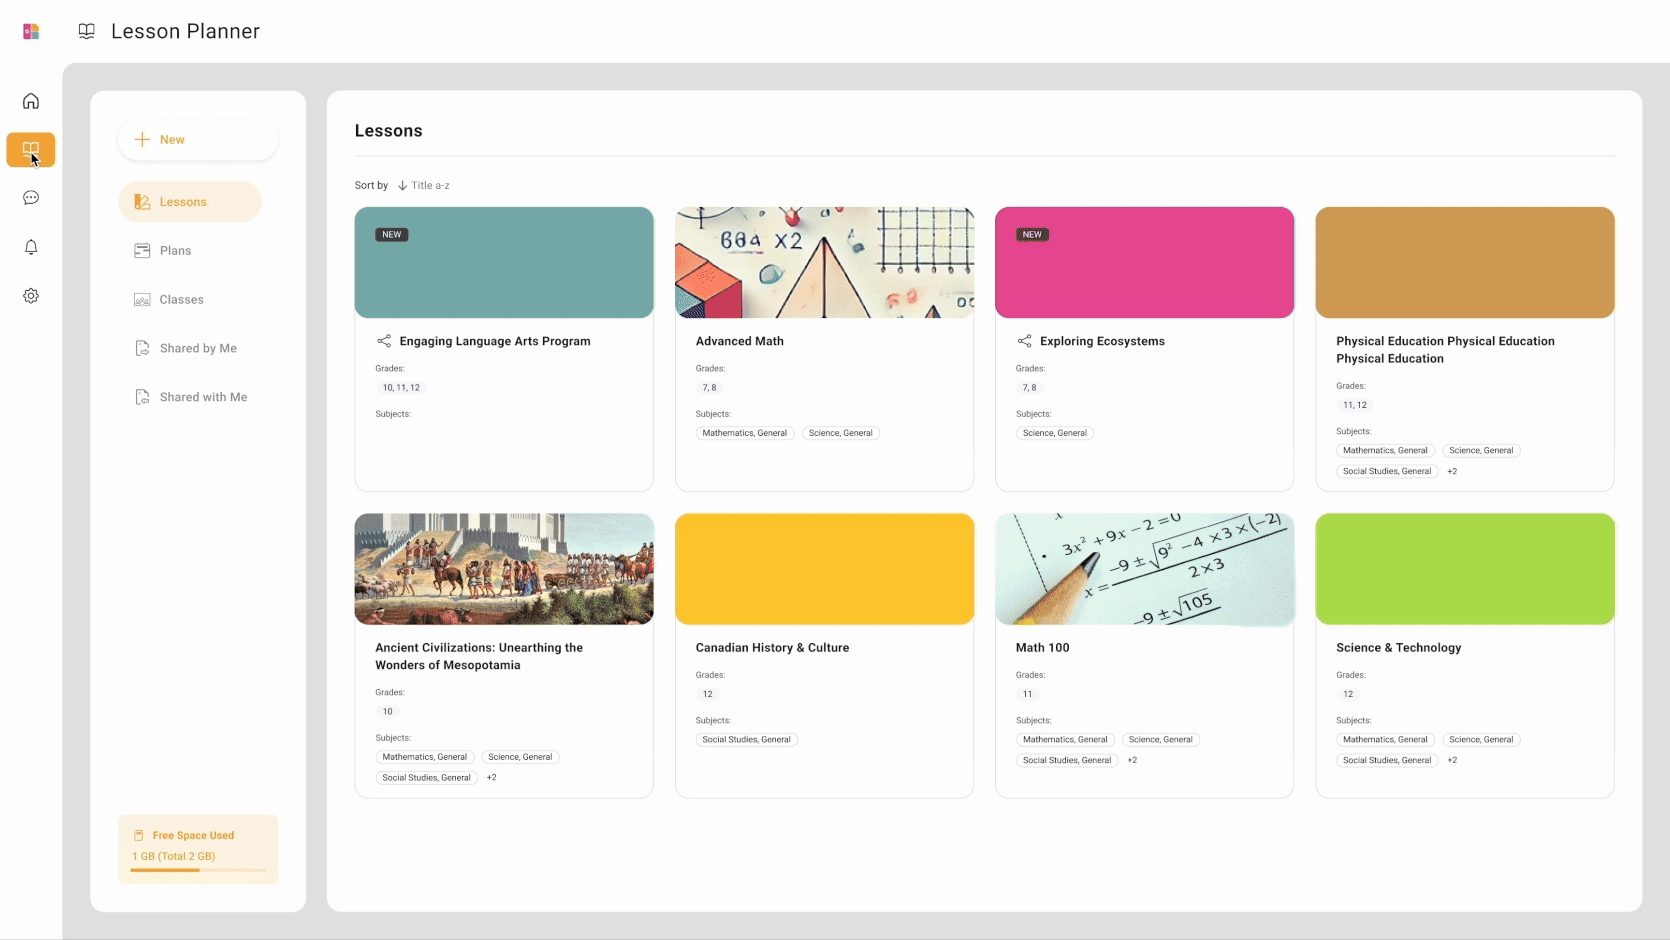Click Social Studies, General tag on Math 100
The image size is (1670, 940).
tap(1067, 761)
